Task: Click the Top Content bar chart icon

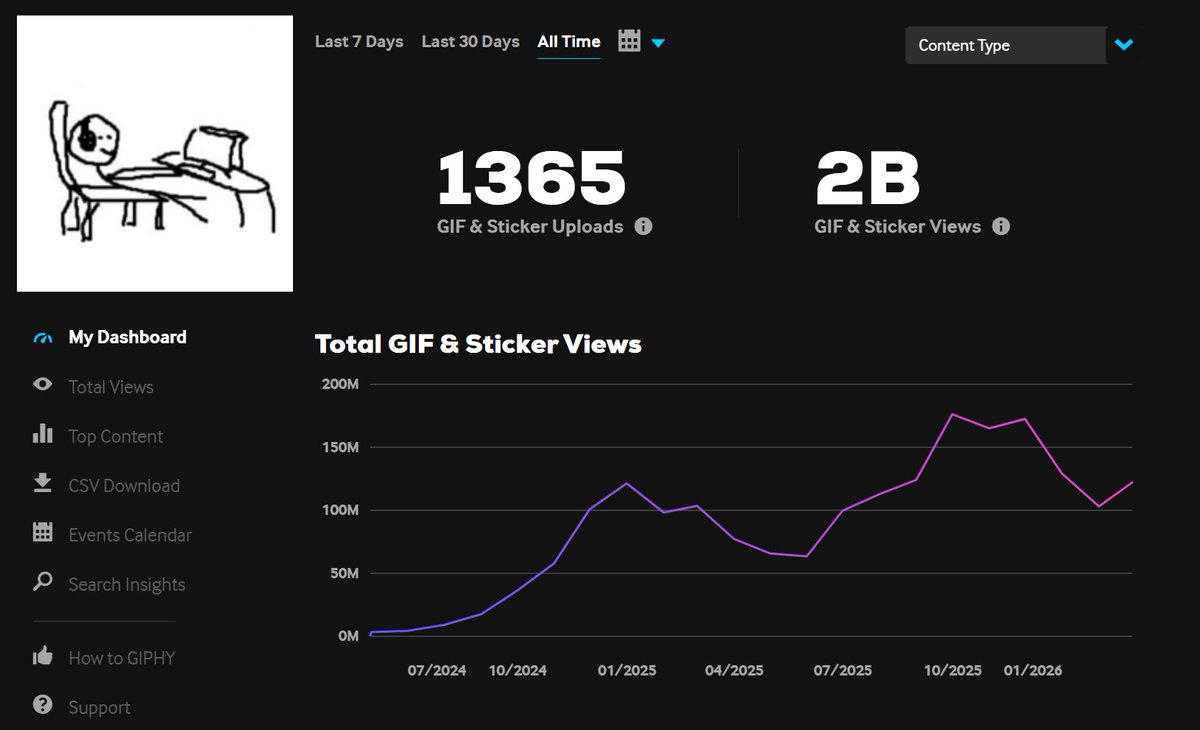Action: [42, 434]
